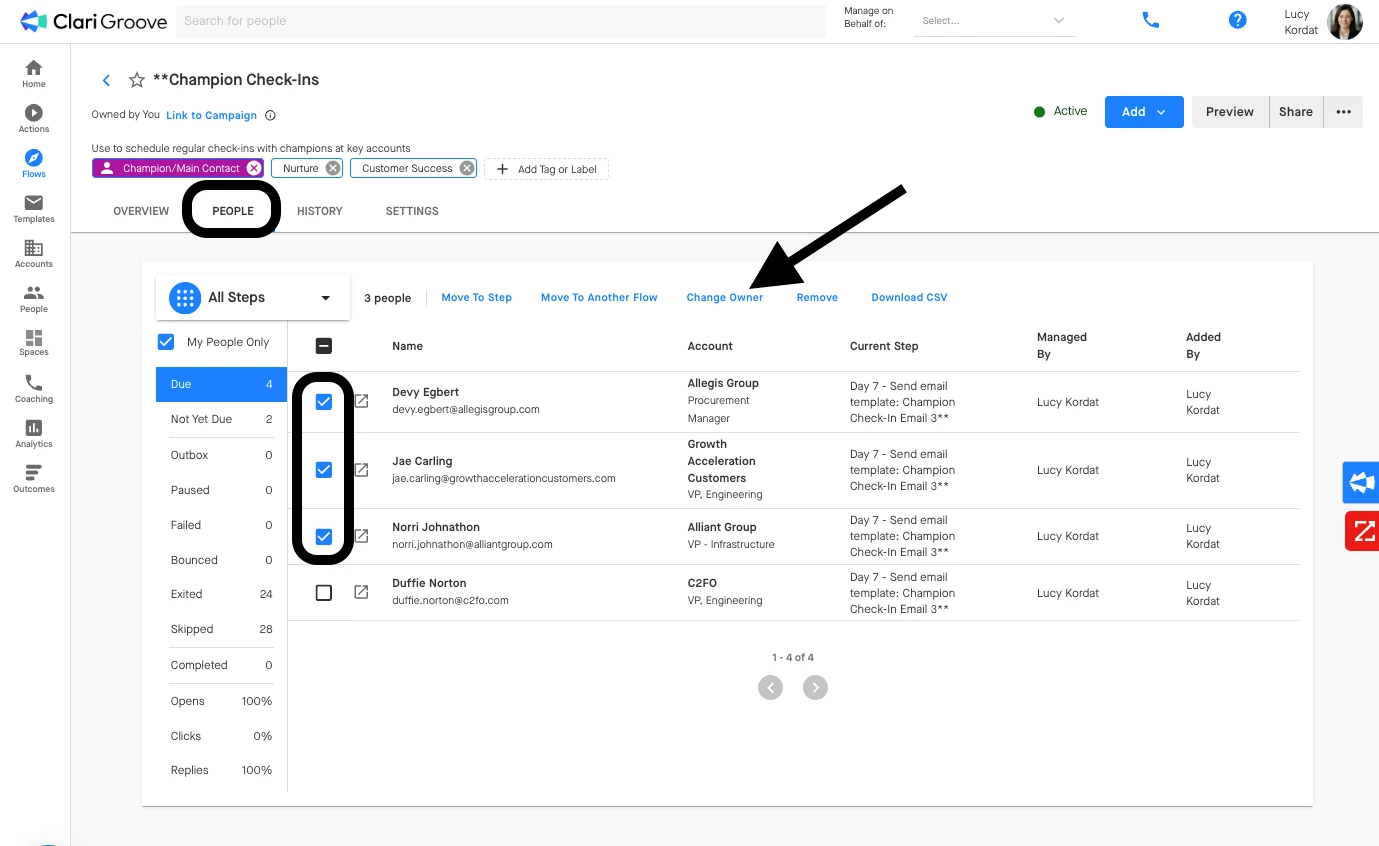This screenshot has height=846, width=1379.
Task: Select the Skipped filter
Action: click(x=221, y=629)
